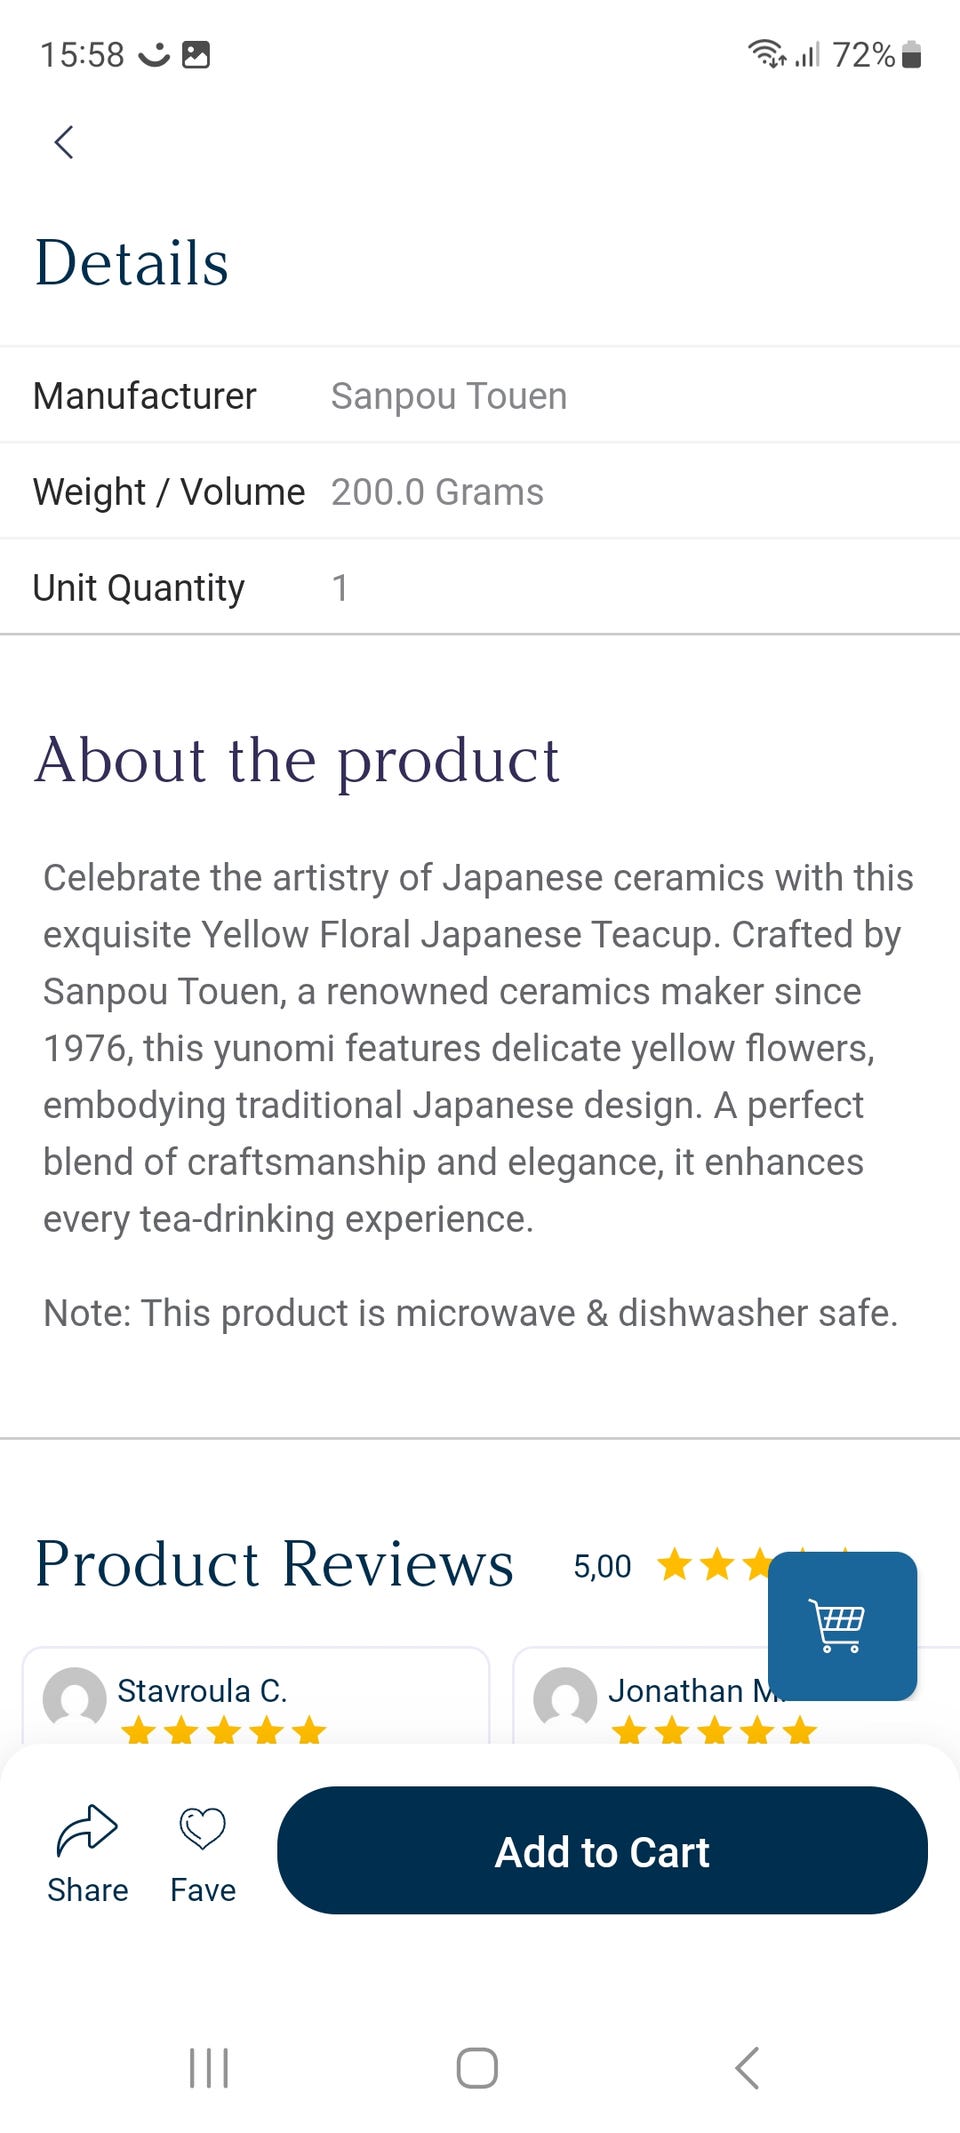This screenshot has height=2133, width=960.
Task: Tap the battery indicator in status bar
Action: (x=910, y=54)
